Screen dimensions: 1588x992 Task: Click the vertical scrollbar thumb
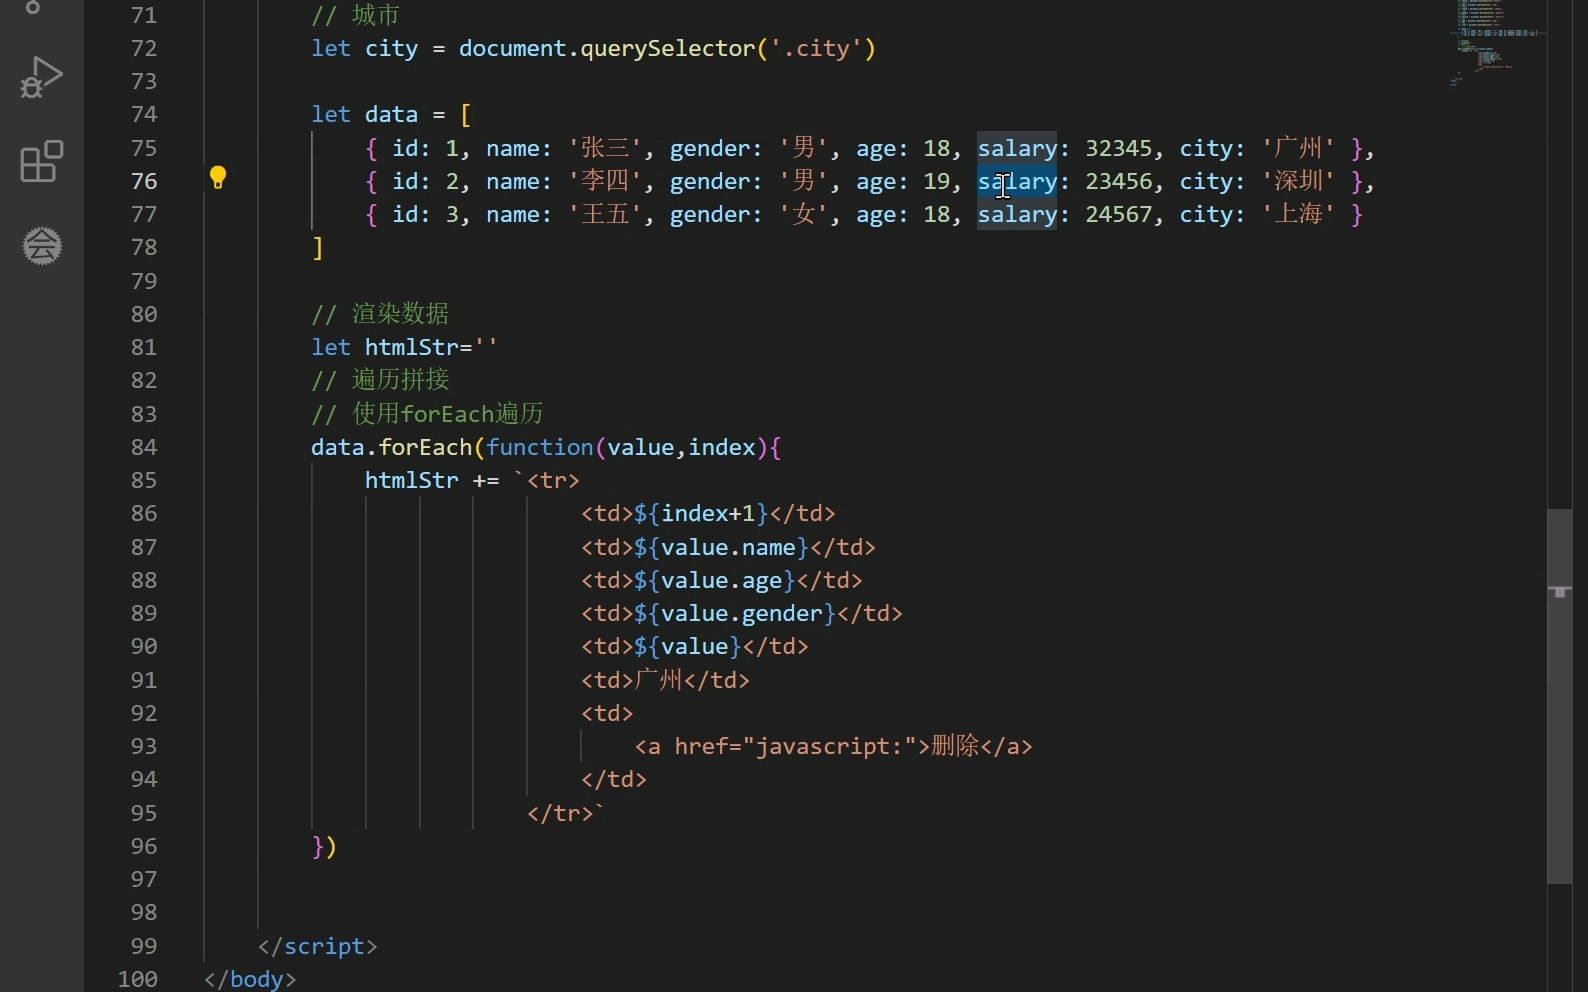click(x=1560, y=696)
